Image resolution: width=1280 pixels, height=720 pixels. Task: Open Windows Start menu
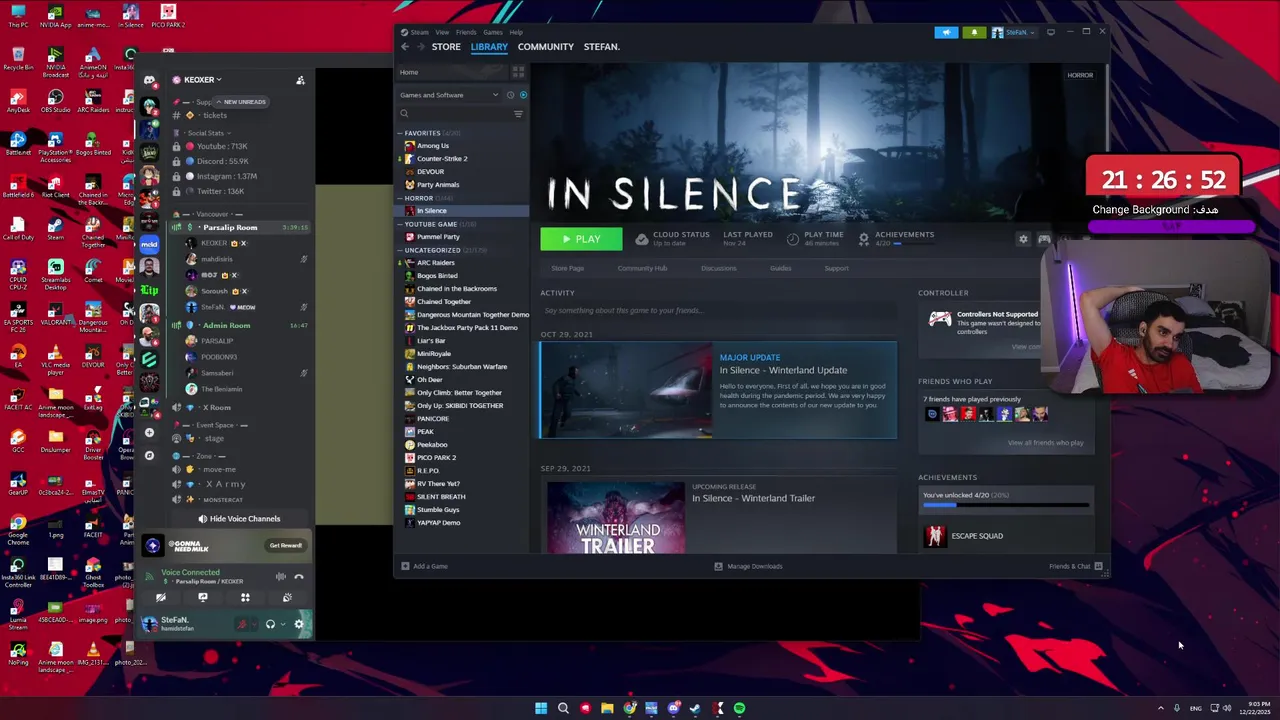pos(541,708)
